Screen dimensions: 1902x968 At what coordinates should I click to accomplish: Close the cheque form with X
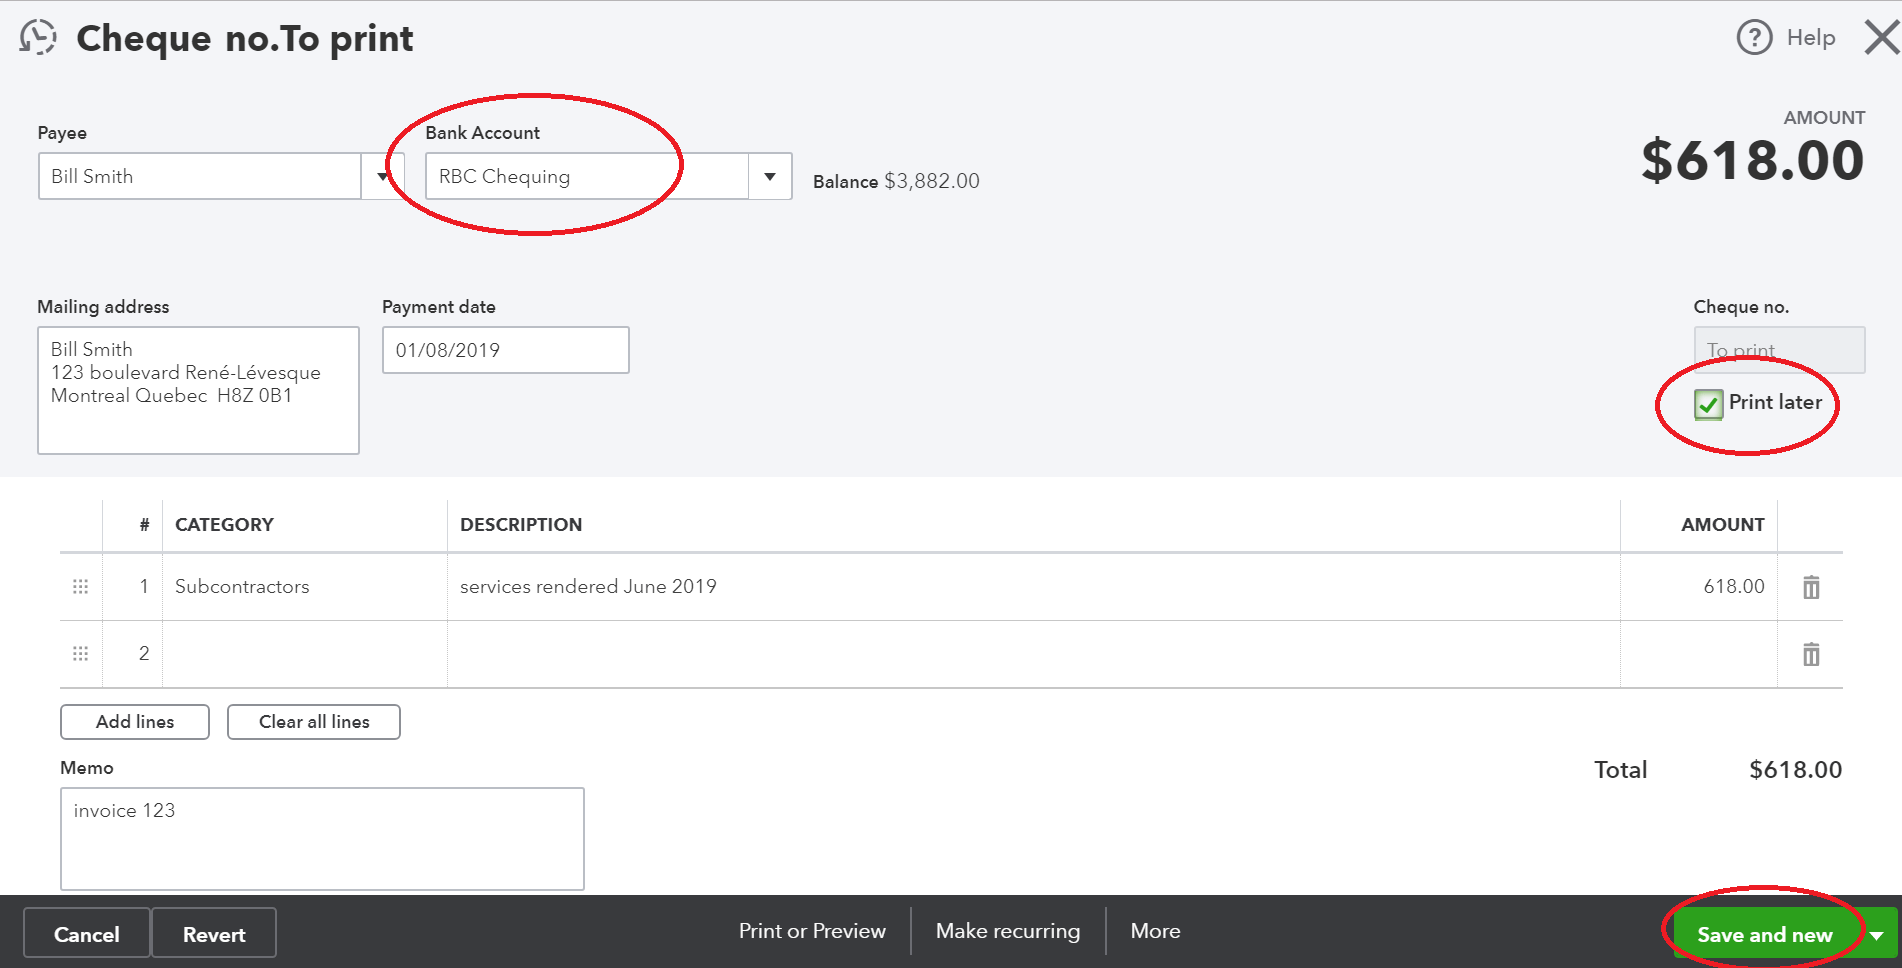[x=1881, y=38]
